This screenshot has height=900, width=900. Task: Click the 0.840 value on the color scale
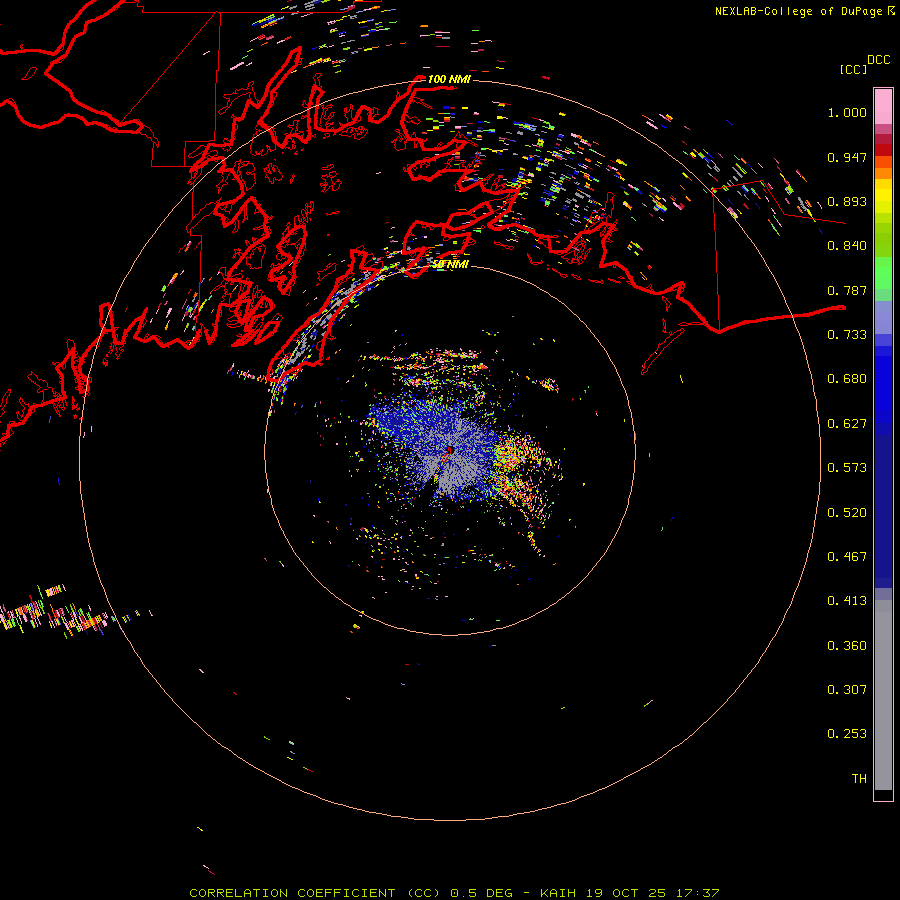coord(847,246)
